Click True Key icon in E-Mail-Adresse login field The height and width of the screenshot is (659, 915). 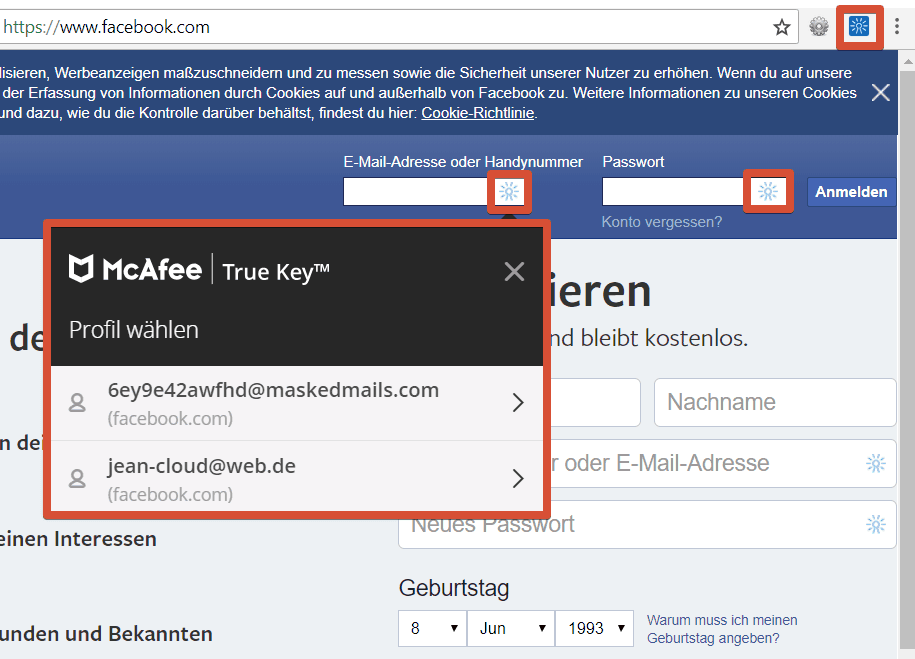click(509, 191)
